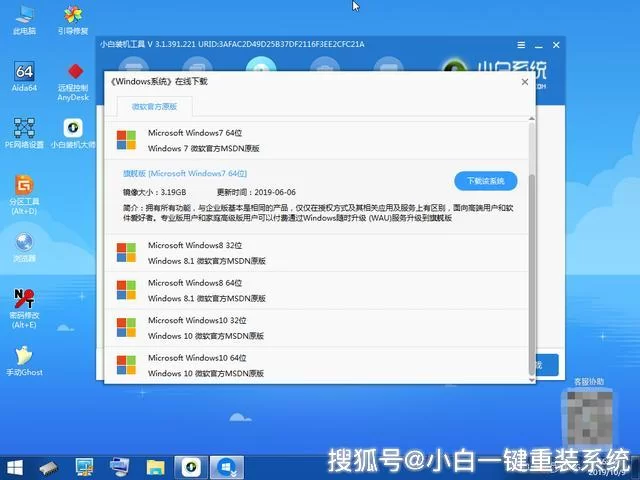Open the 此电脑 desktop icon
Viewport: 640px width, 480px height.
(x=24, y=17)
